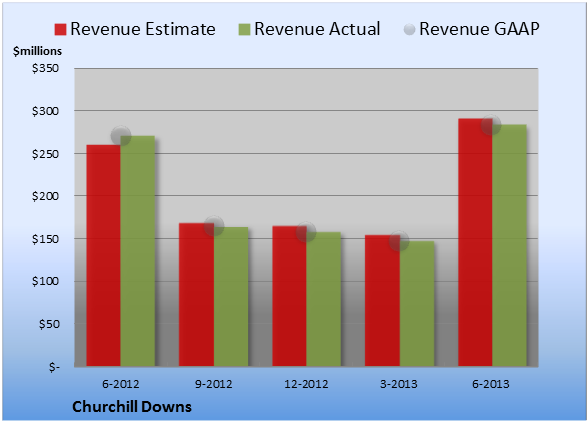
Task: Click the $100 axis value
Action: pos(45,281)
